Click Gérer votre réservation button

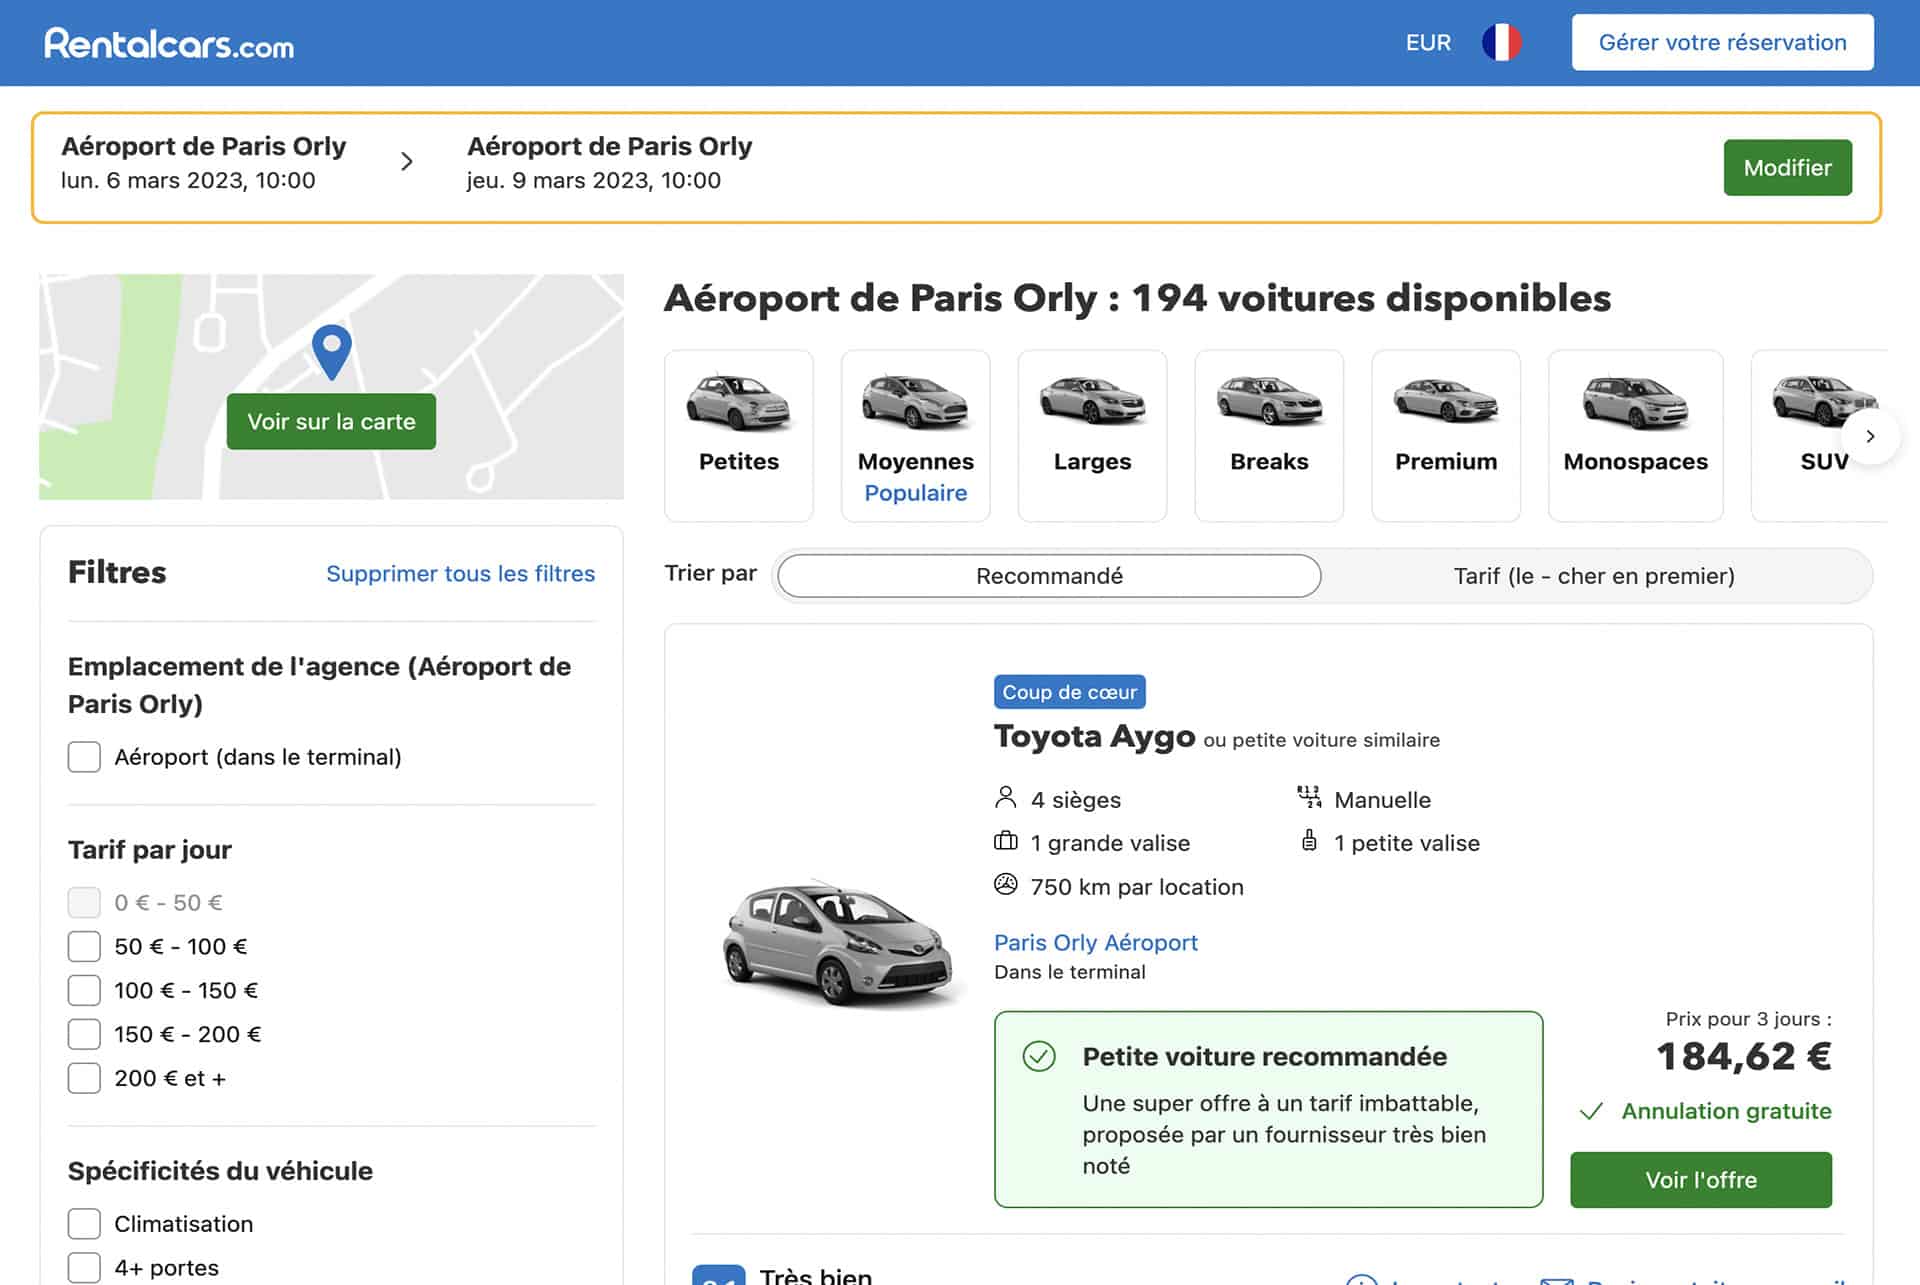click(1722, 42)
